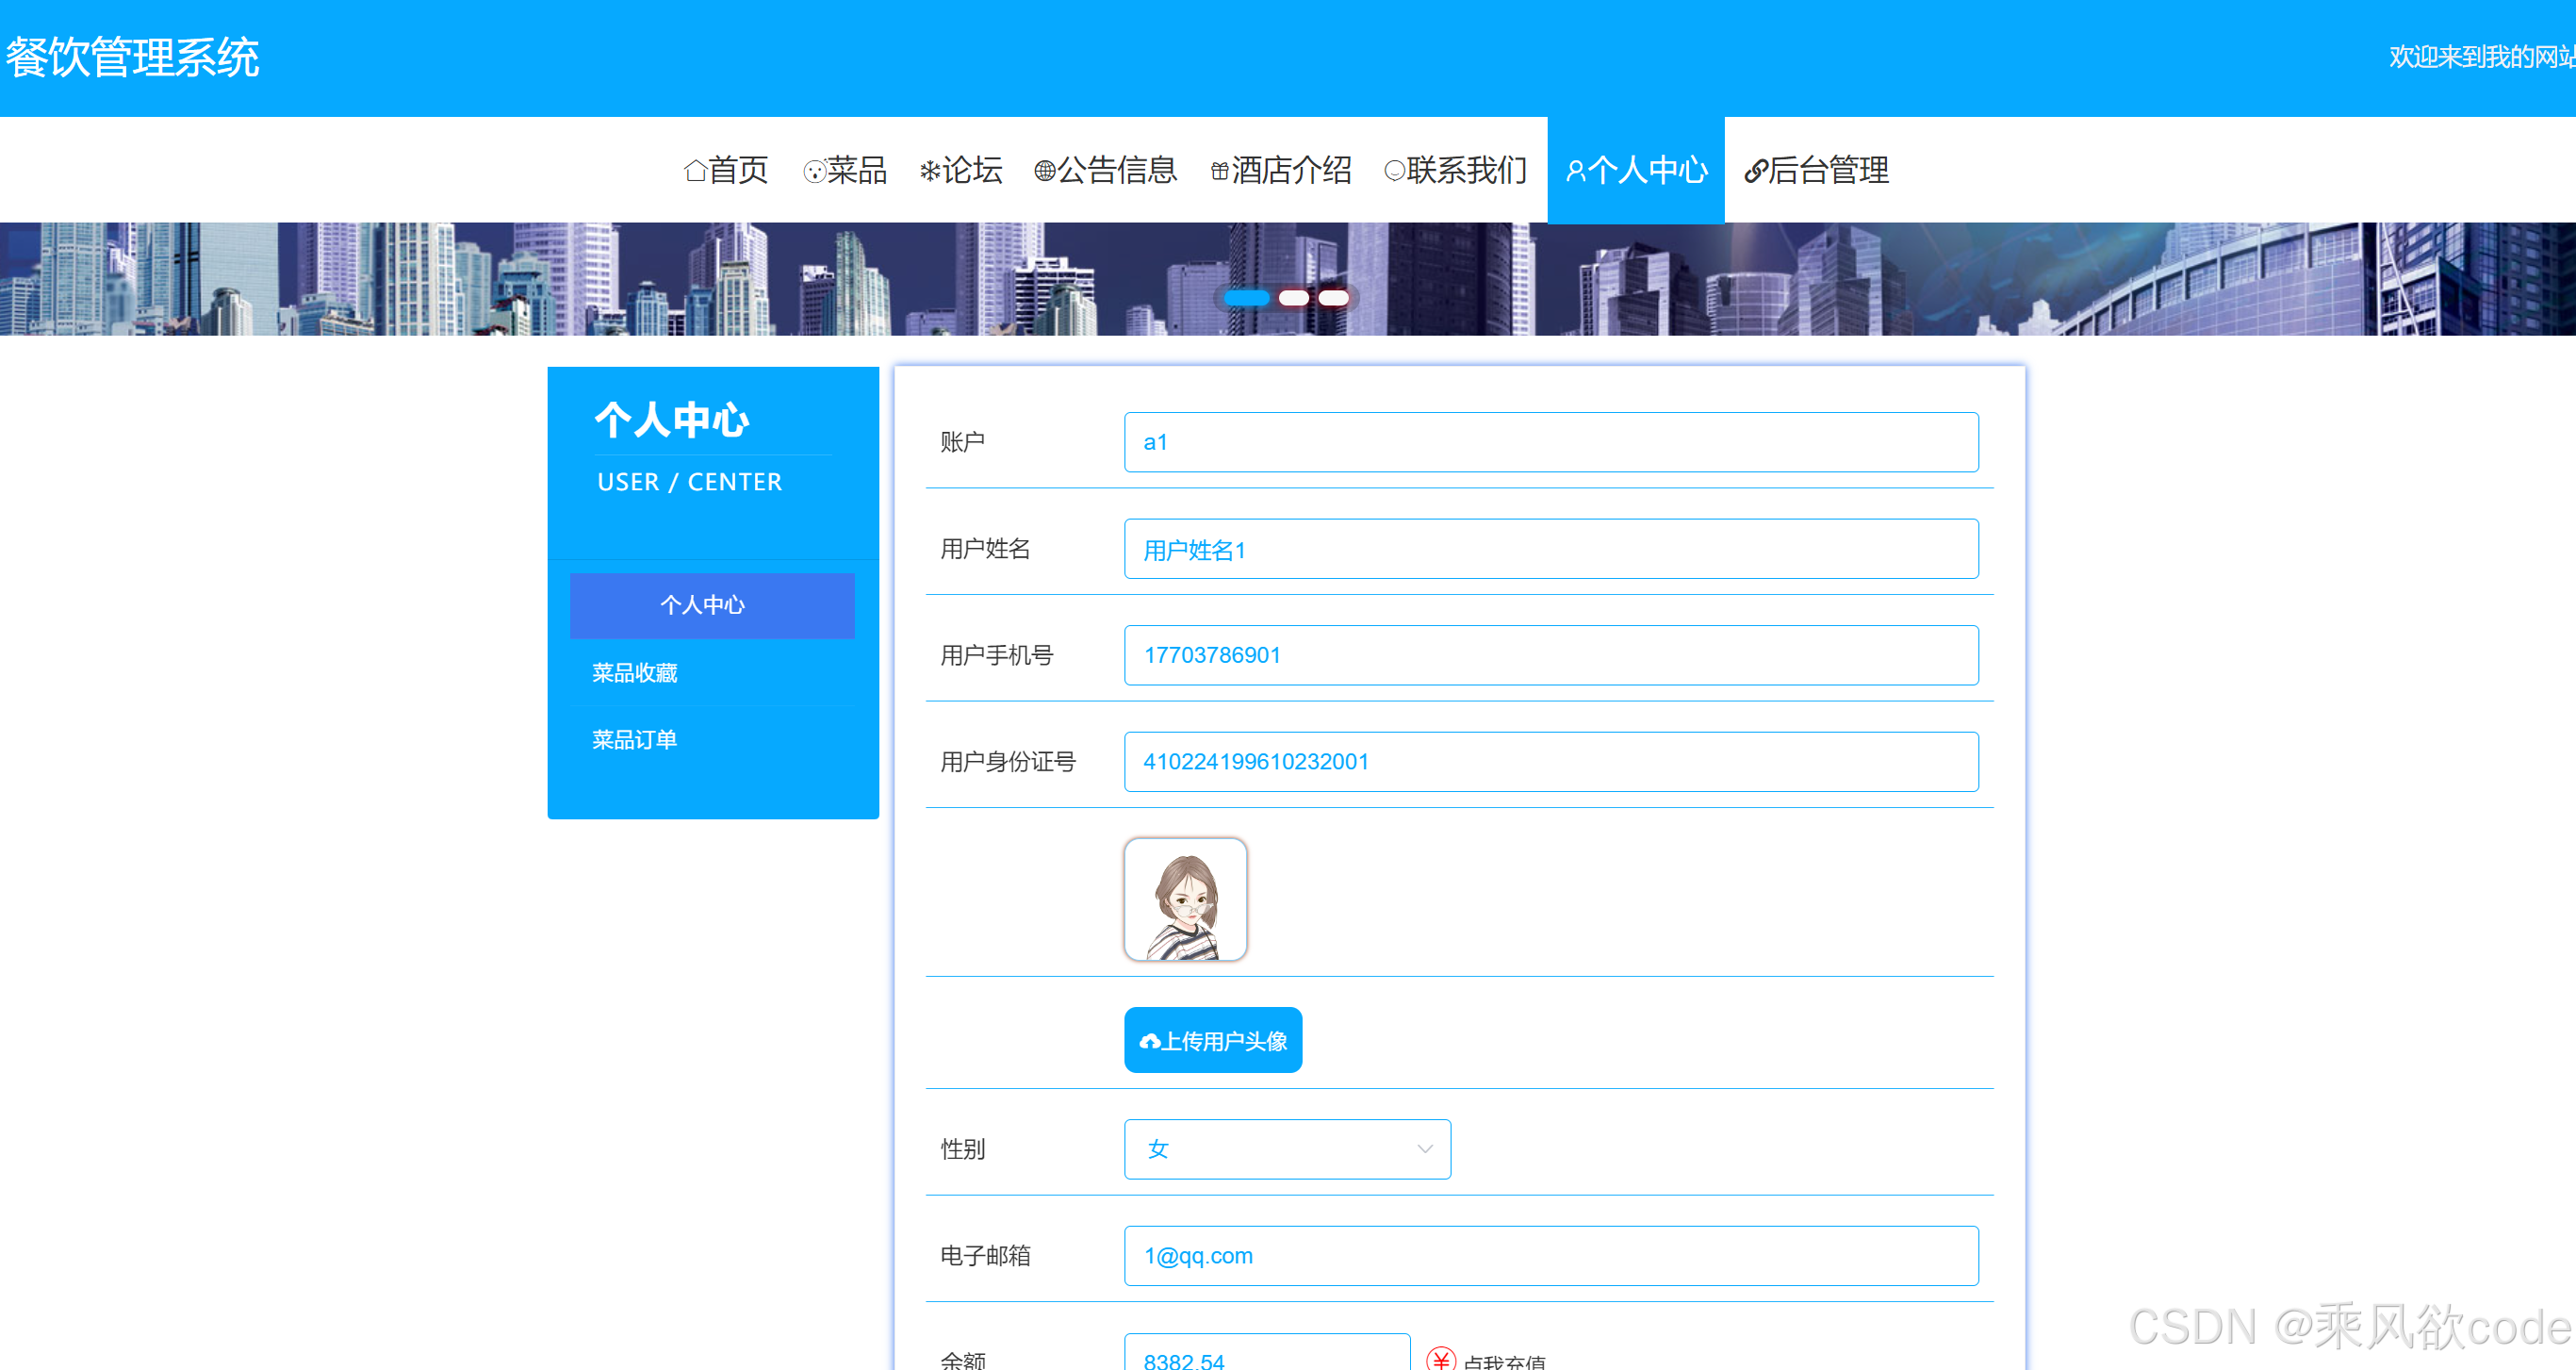Select 个人中心 sidebar item
The height and width of the screenshot is (1370, 2576).
pos(711,605)
